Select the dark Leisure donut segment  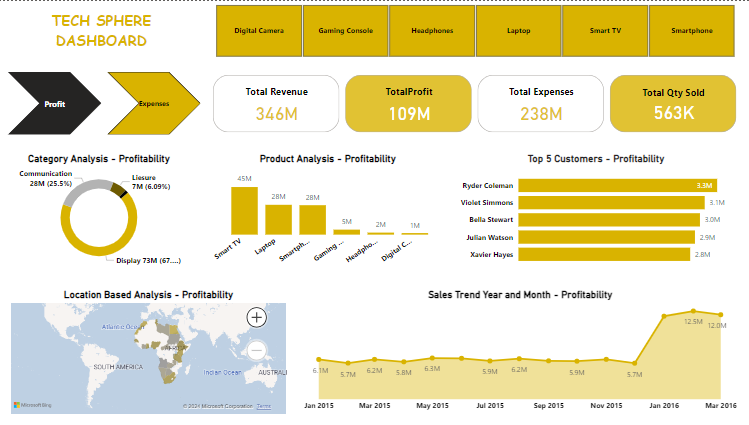pos(118,189)
